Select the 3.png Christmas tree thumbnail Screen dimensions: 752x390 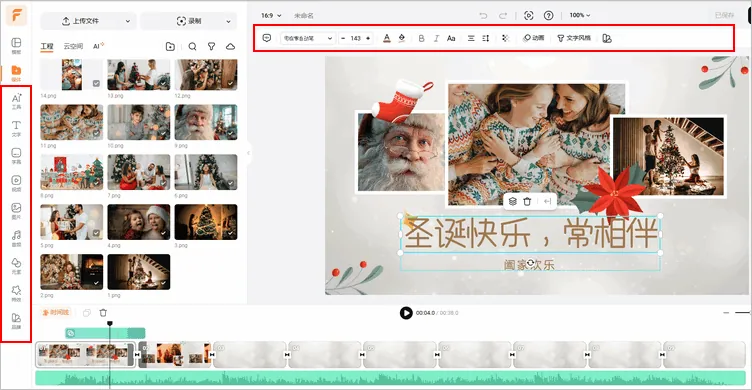click(x=206, y=222)
